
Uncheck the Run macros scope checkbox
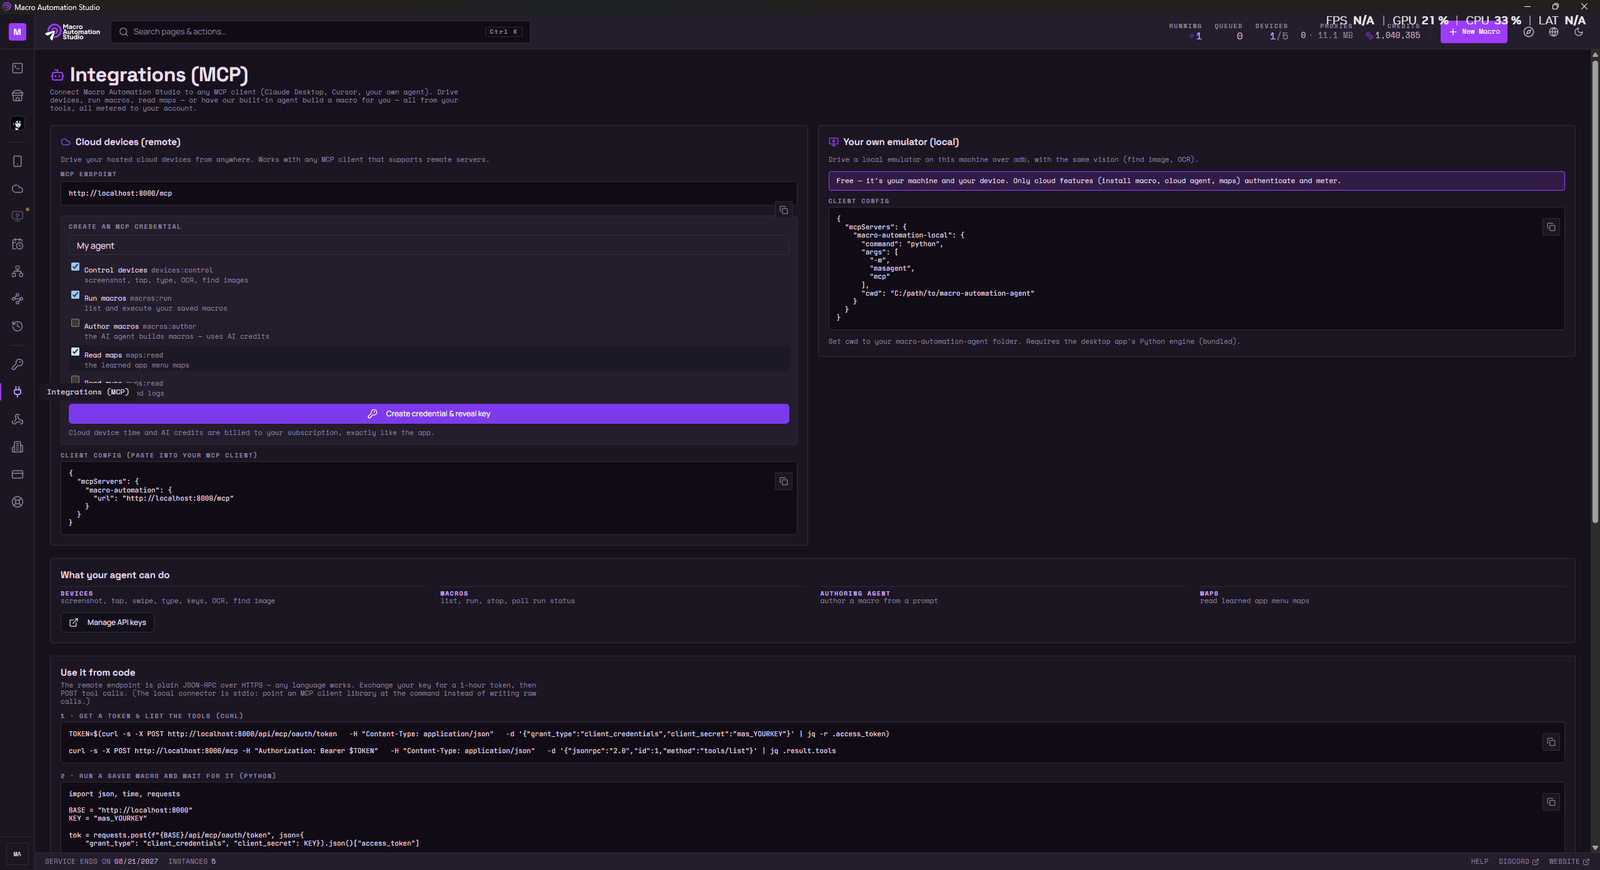75,295
